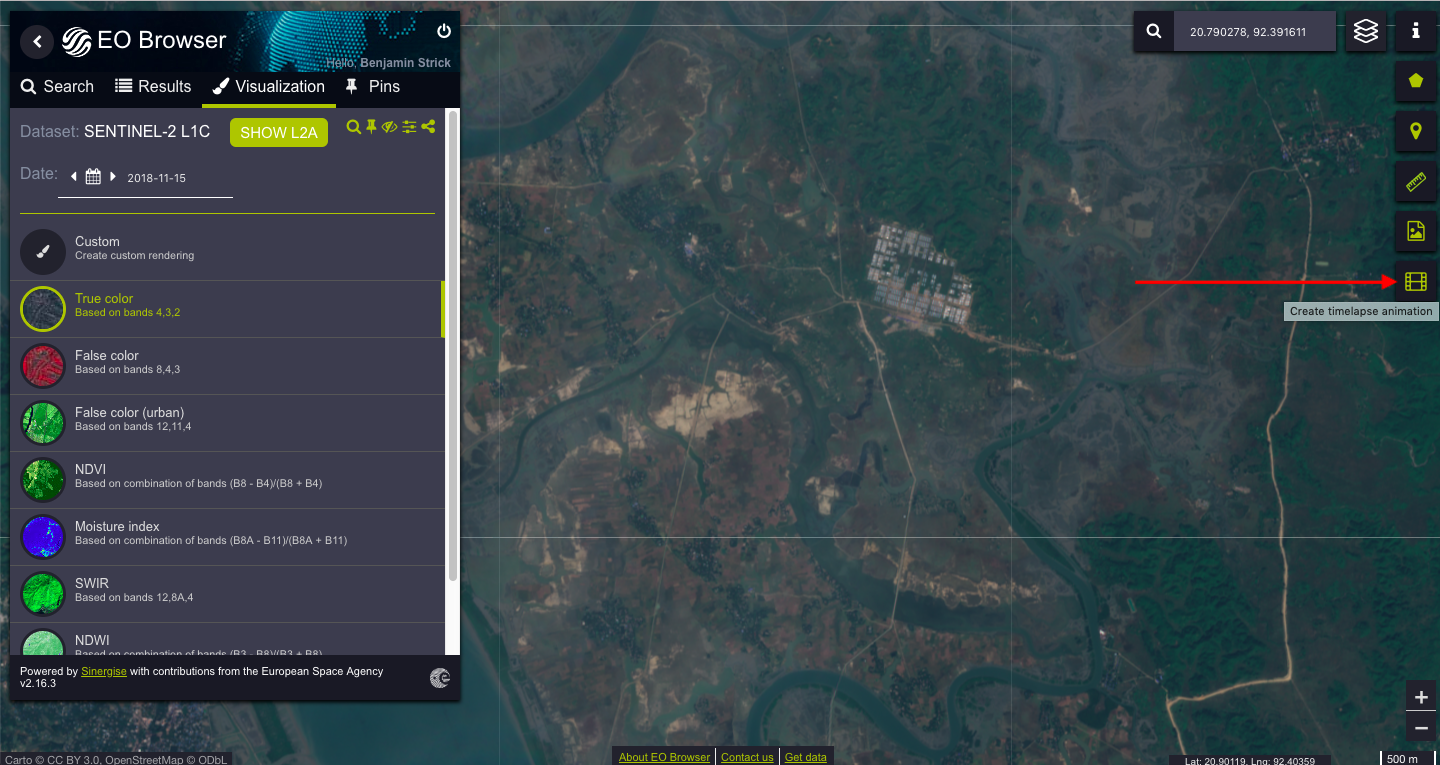The width and height of the screenshot is (1440, 765).
Task: Pin the current layer with pushpin icon
Action: (x=371, y=127)
